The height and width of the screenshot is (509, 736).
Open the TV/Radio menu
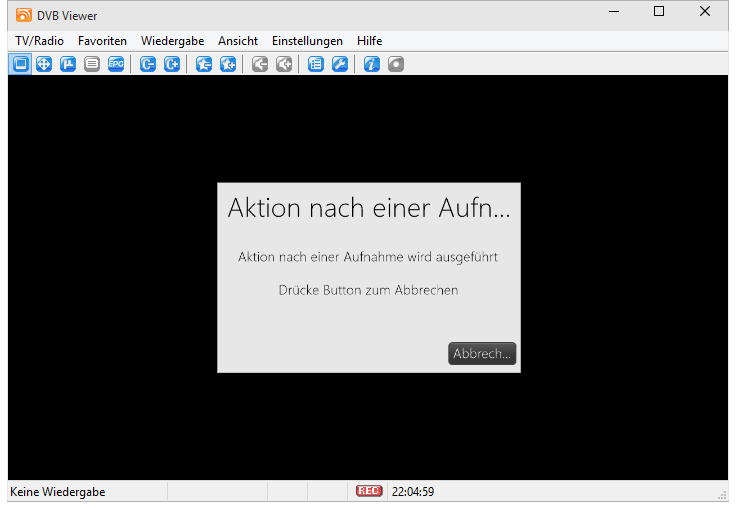coord(39,41)
